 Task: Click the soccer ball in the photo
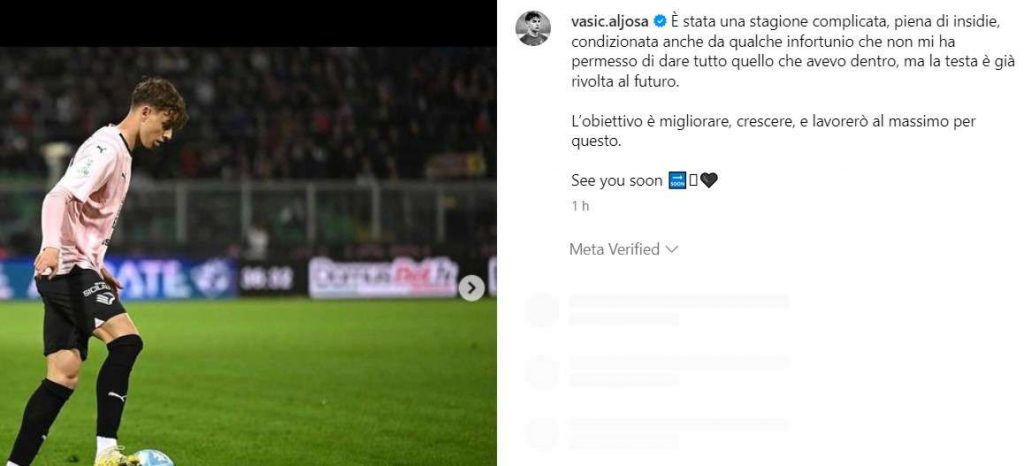153,458
